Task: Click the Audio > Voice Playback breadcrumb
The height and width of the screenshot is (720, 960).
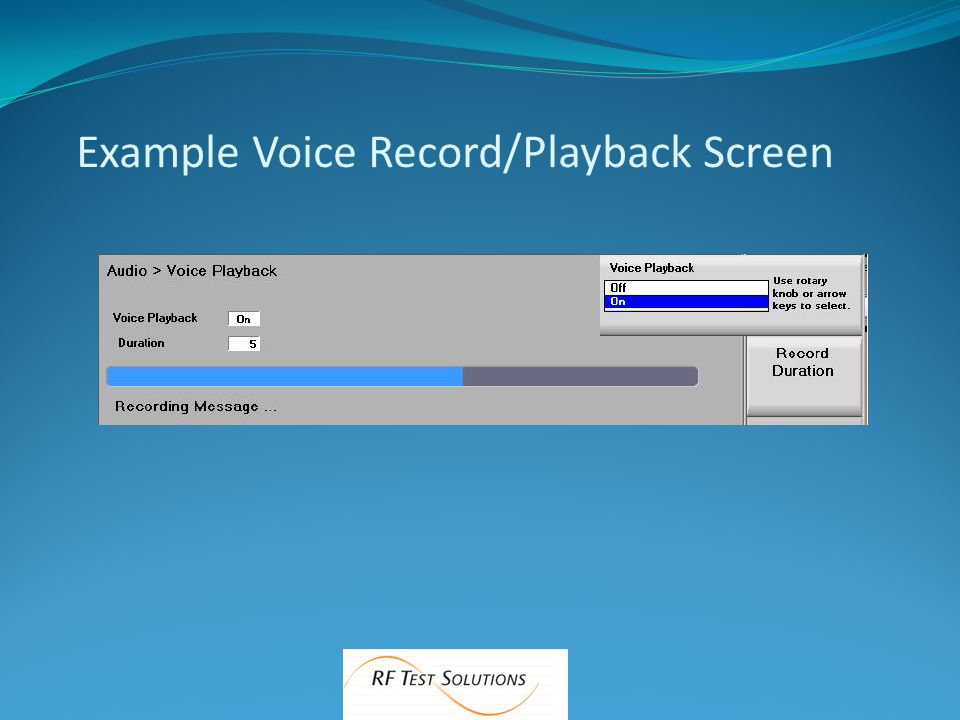Action: (x=192, y=271)
